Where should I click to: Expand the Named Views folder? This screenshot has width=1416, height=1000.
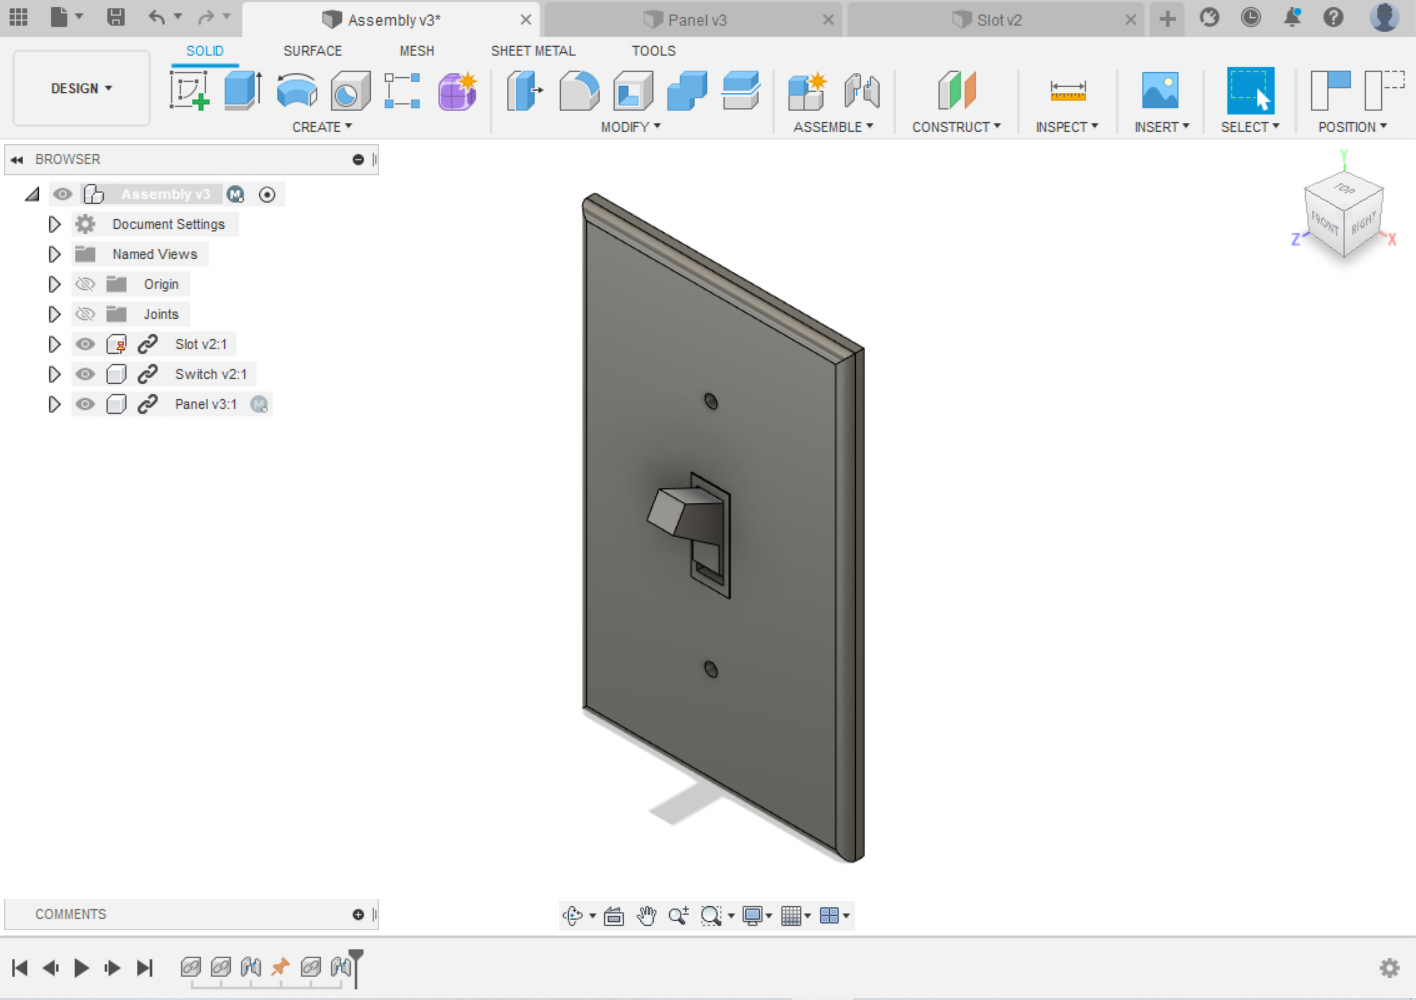coord(55,253)
